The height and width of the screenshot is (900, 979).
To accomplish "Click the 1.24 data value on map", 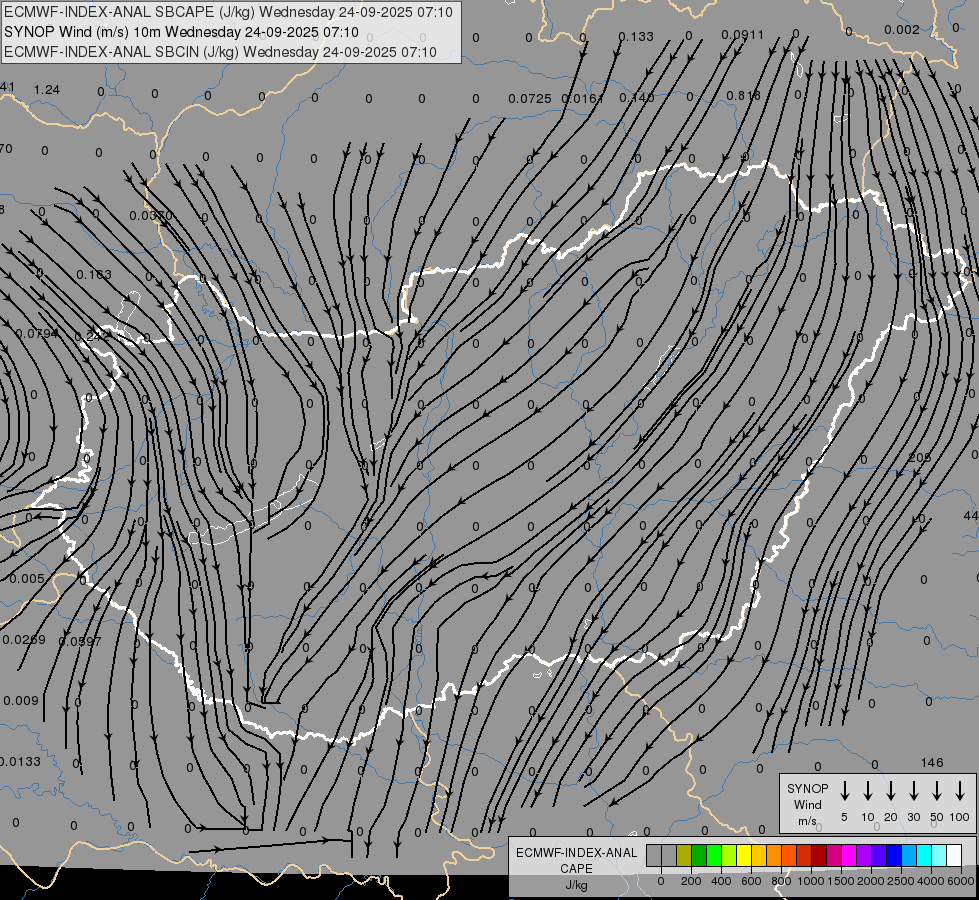I will tap(47, 90).
